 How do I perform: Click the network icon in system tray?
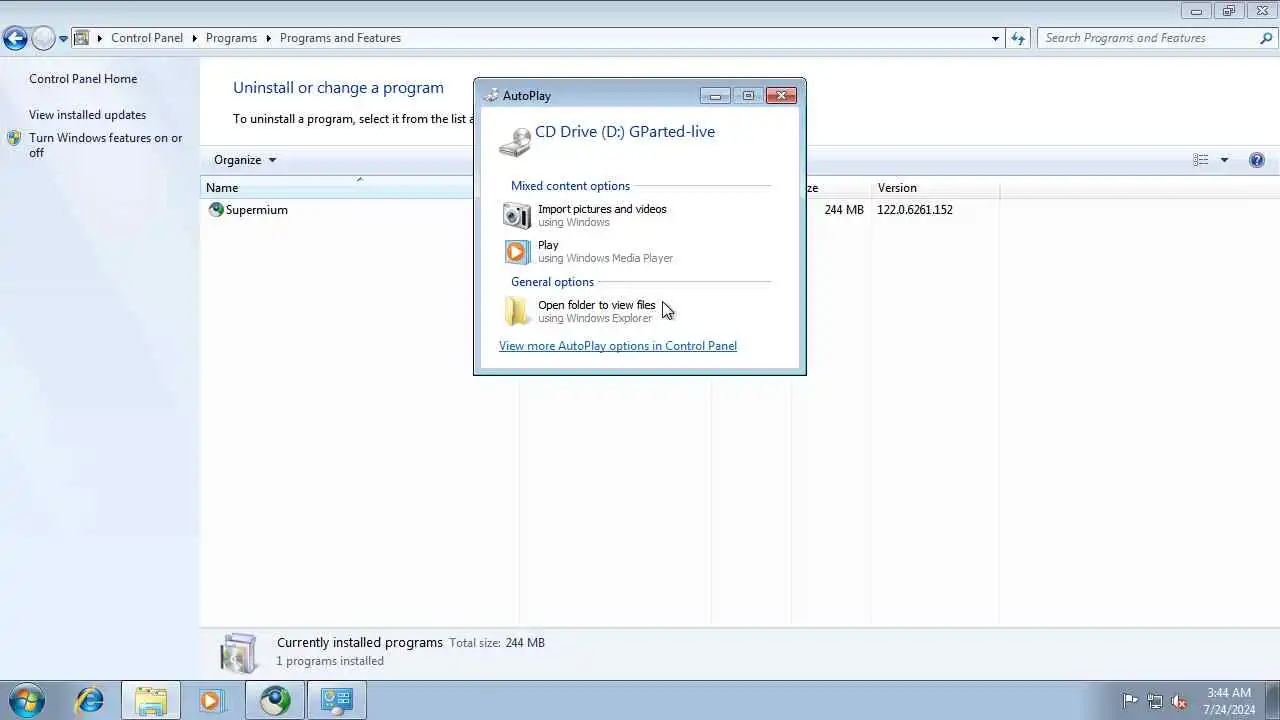click(x=1155, y=701)
